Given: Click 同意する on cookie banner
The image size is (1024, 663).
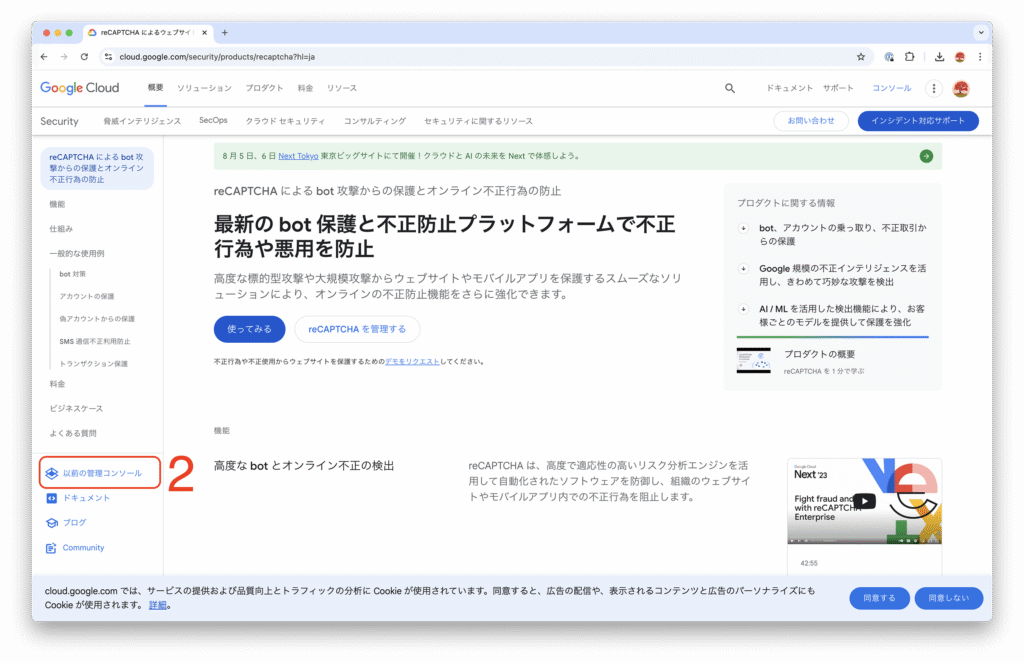Looking at the screenshot, I should pos(879,598).
